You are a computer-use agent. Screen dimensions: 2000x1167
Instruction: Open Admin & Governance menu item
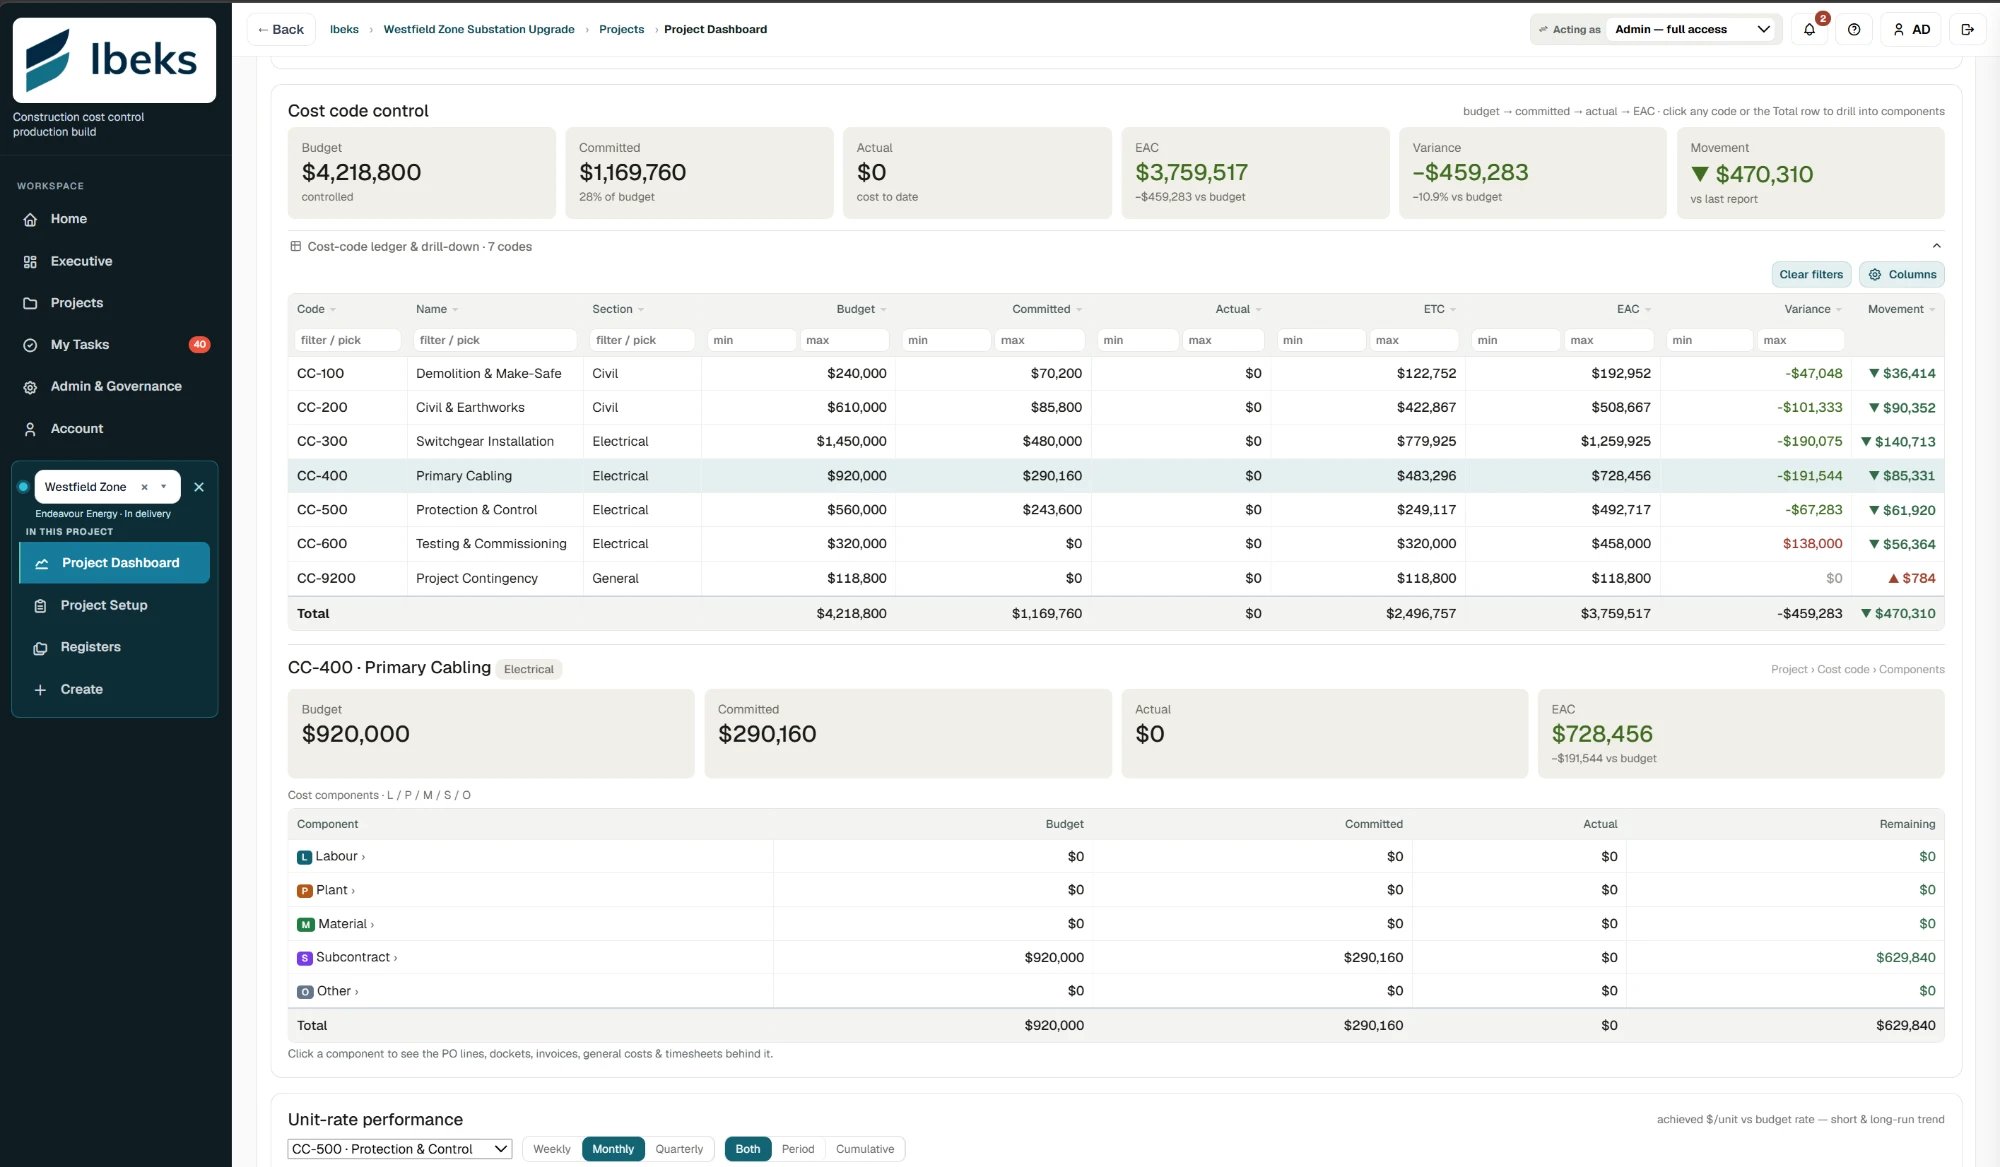click(x=116, y=387)
